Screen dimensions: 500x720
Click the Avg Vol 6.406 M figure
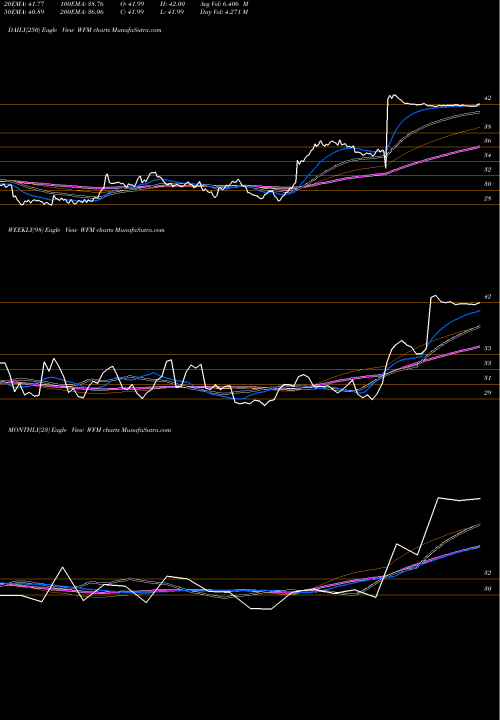(x=224, y=4)
